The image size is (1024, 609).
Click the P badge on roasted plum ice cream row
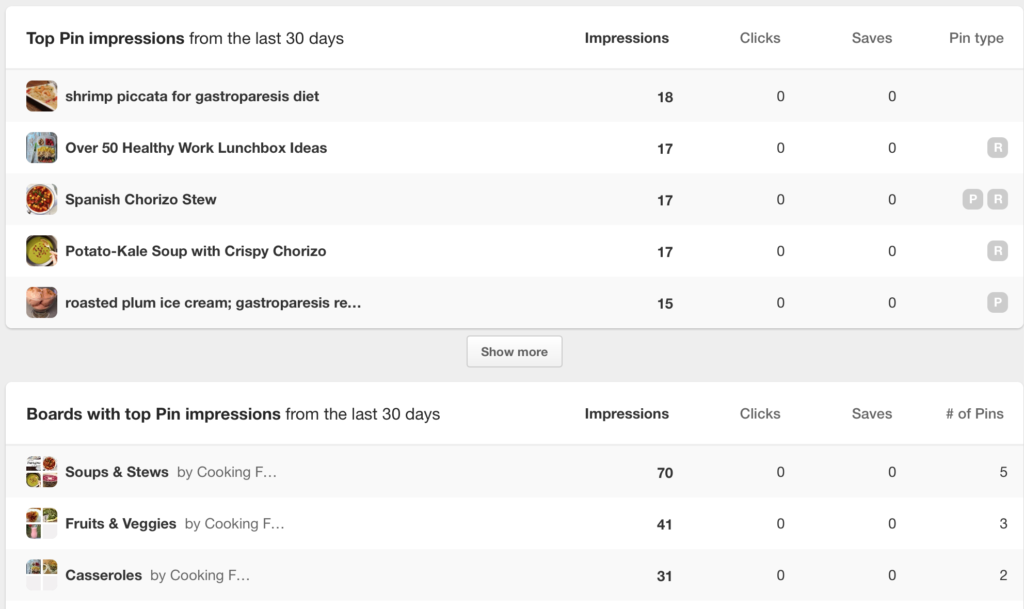point(996,303)
